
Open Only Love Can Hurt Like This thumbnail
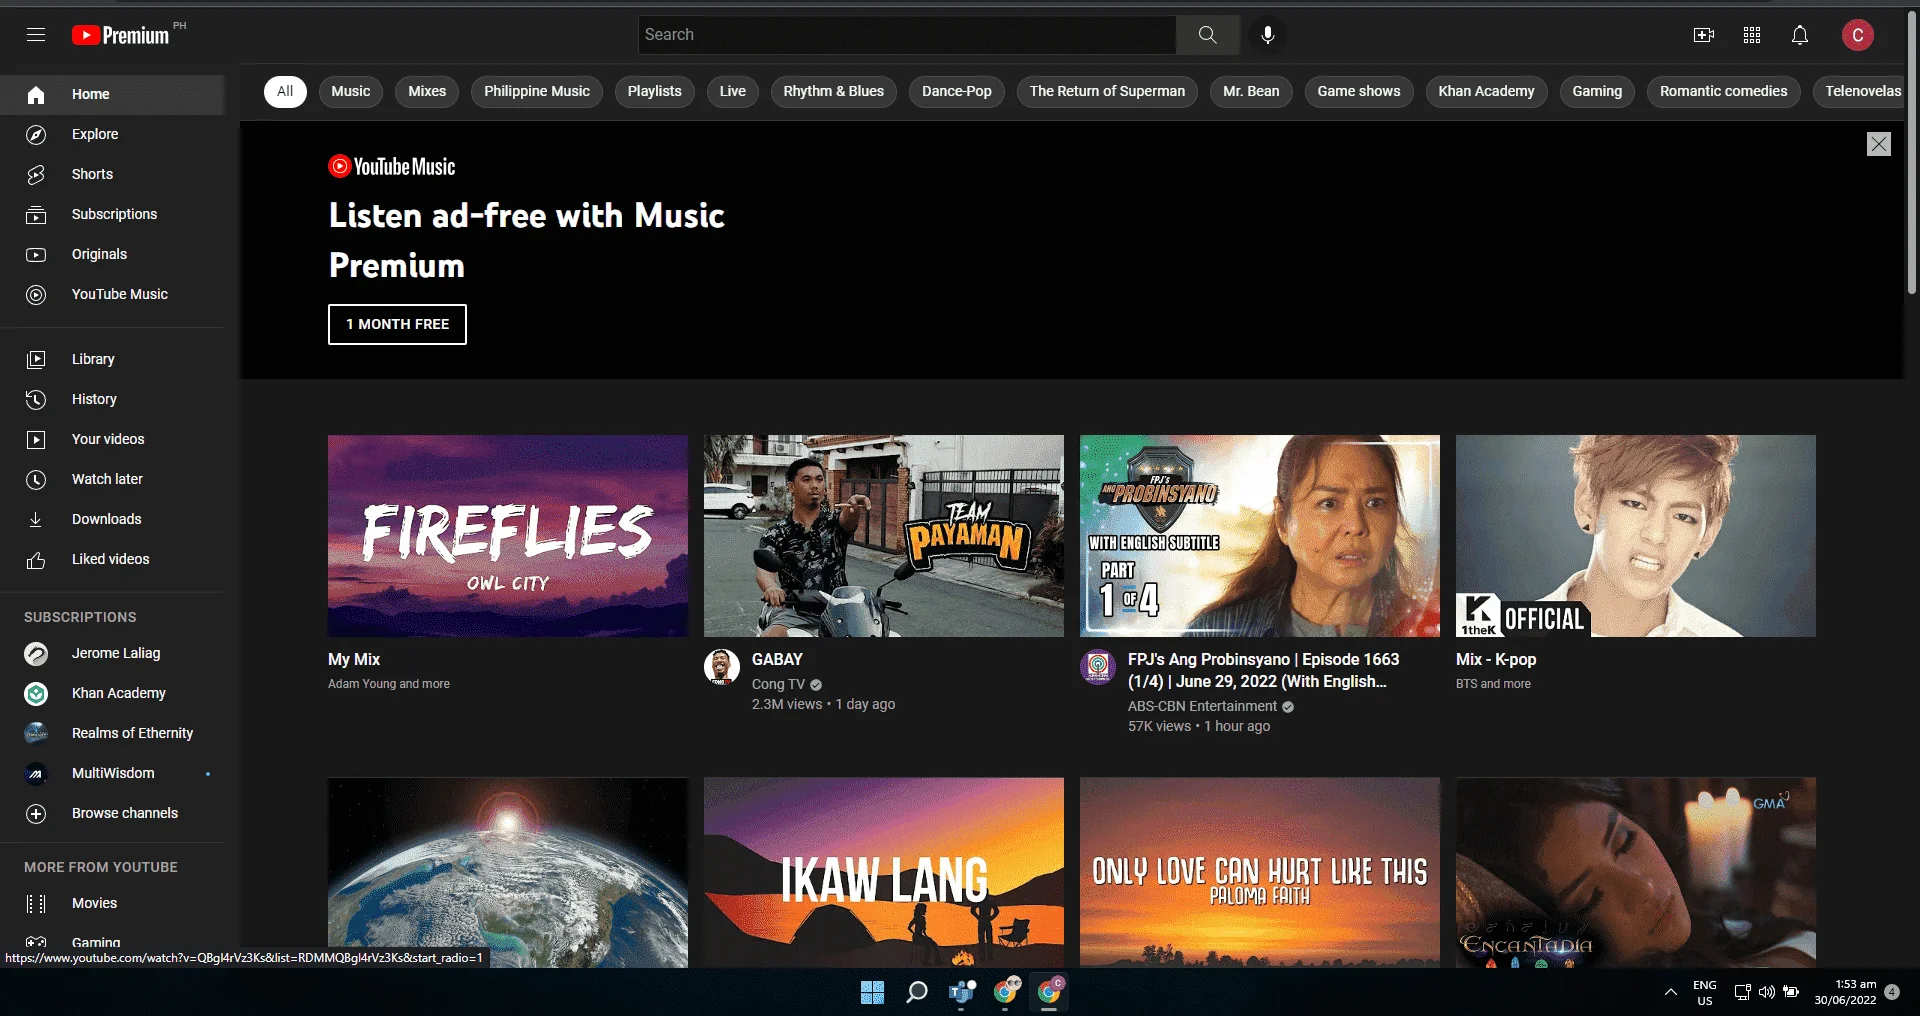tap(1260, 873)
